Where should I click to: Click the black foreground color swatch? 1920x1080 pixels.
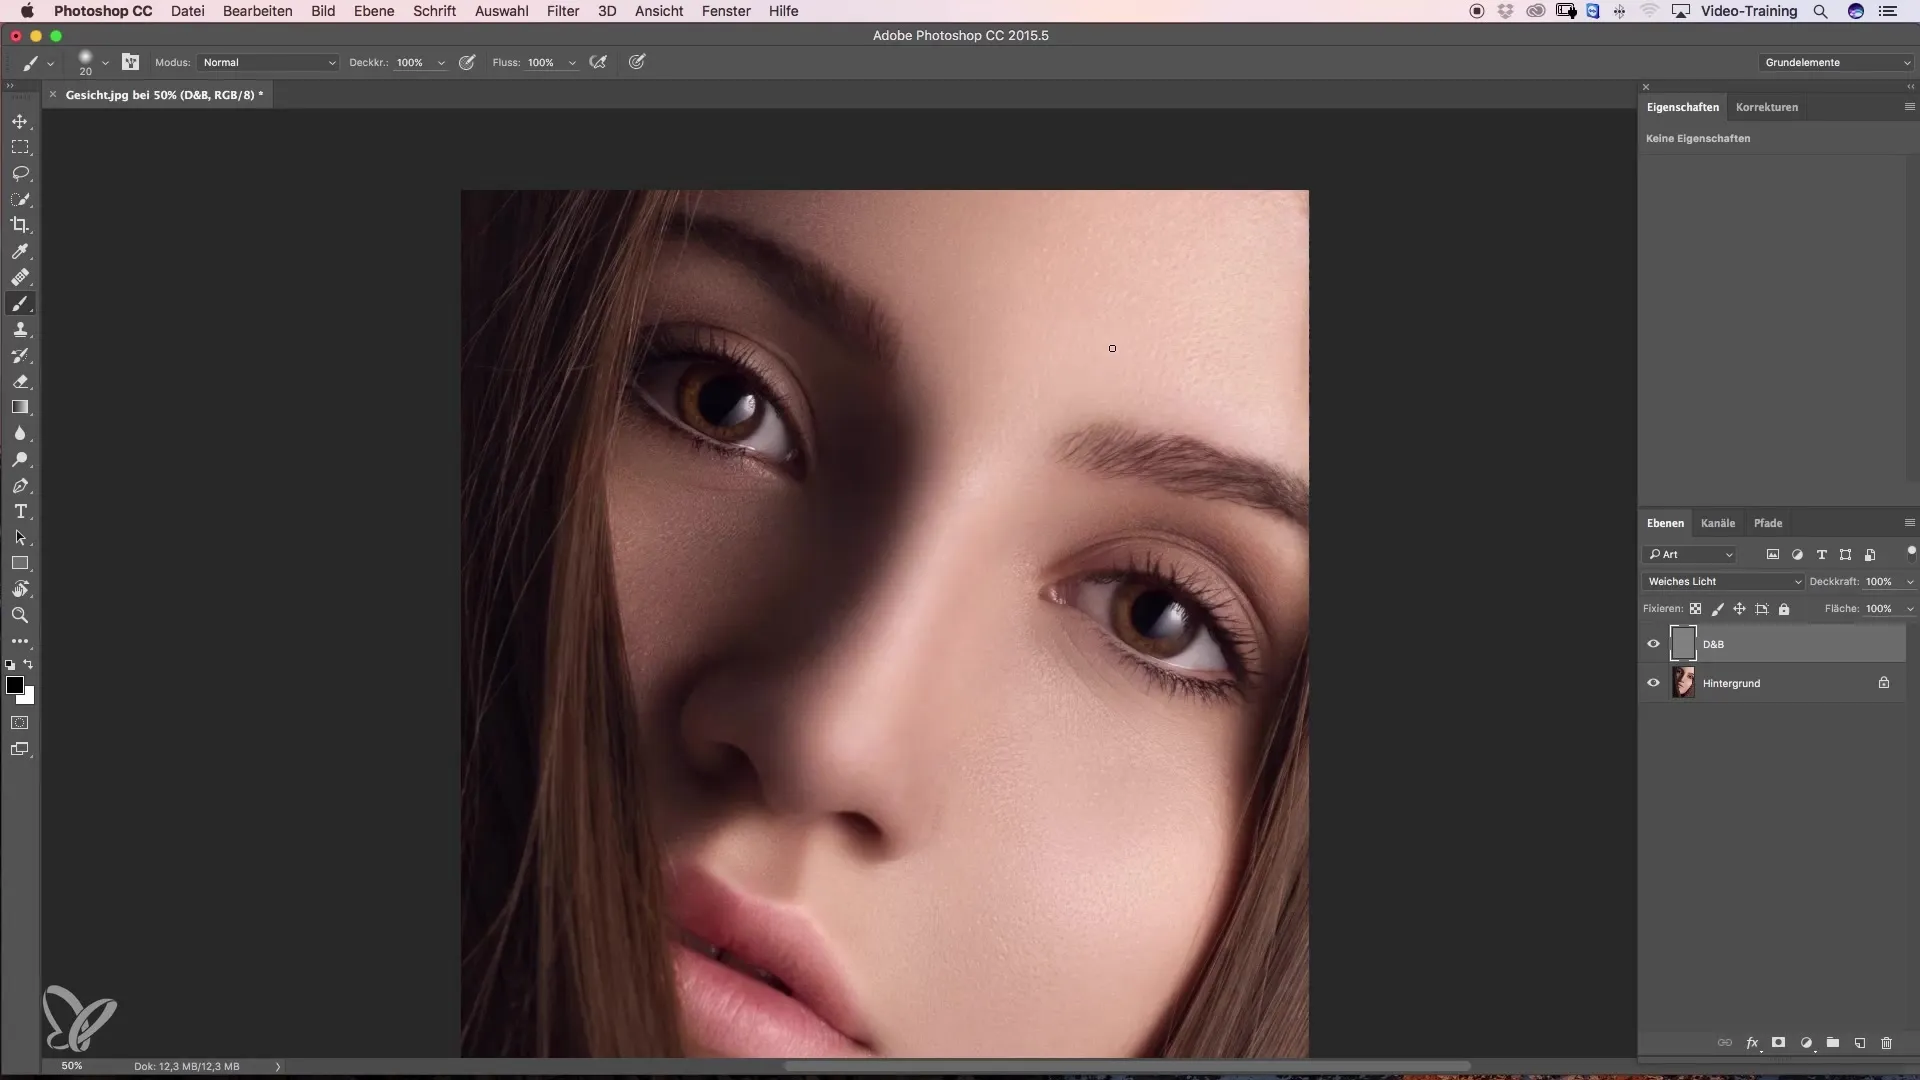(13, 684)
